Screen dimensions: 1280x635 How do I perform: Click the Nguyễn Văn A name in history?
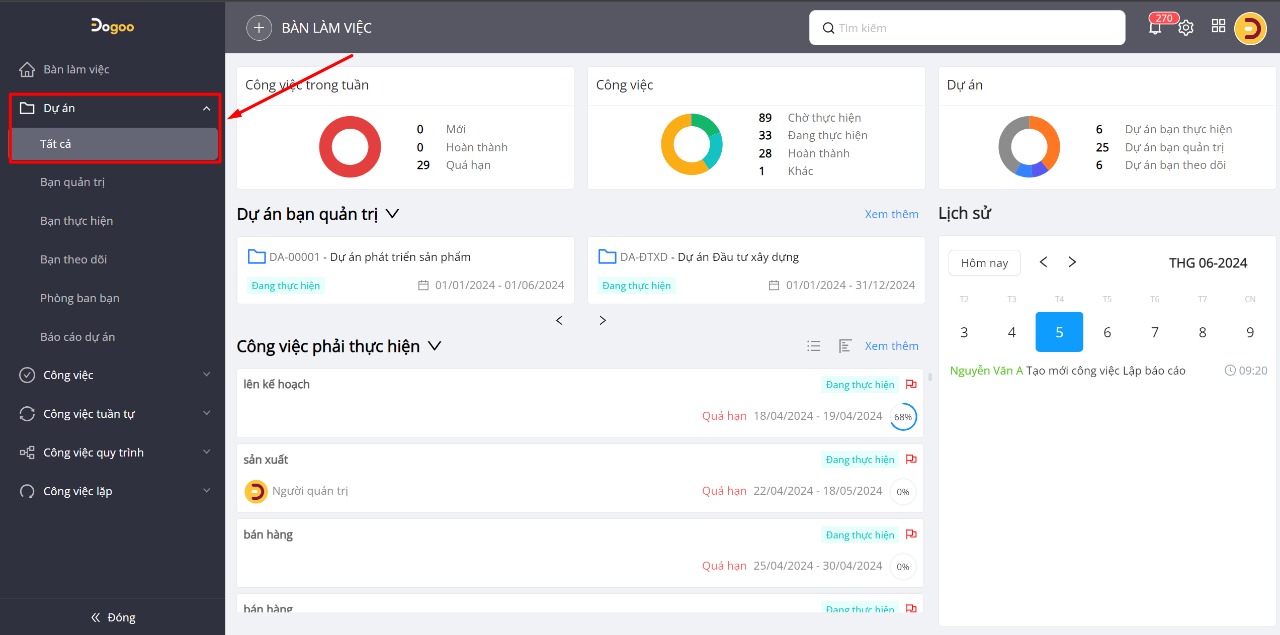click(x=986, y=370)
